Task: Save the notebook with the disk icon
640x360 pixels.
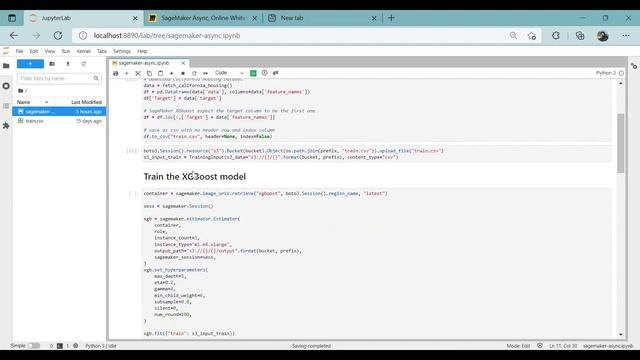Action: pyautogui.click(x=116, y=73)
